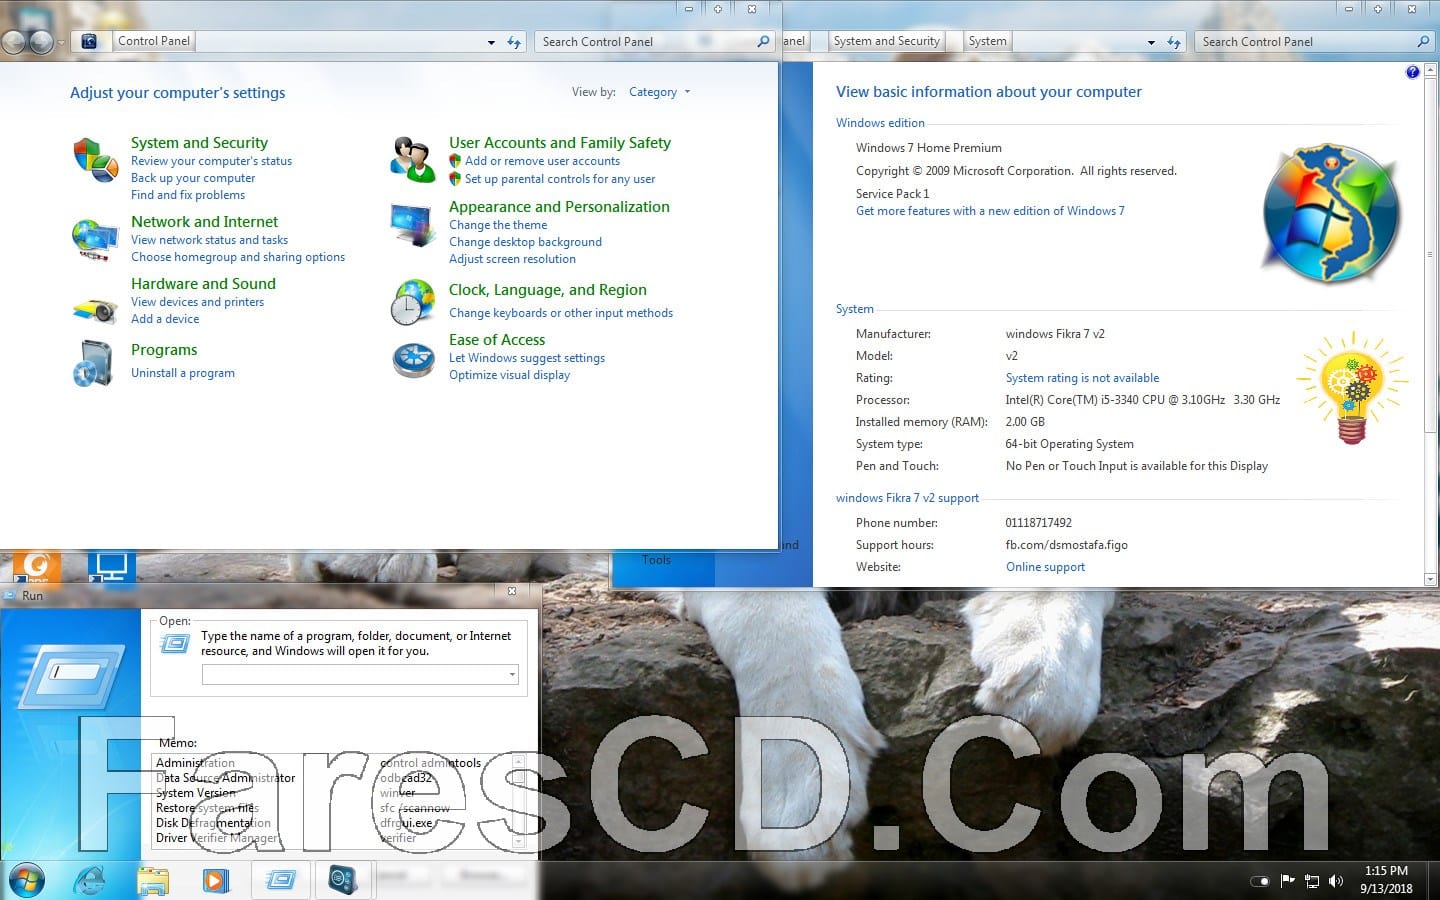
Task: Open Back up your computer link
Action: point(193,178)
